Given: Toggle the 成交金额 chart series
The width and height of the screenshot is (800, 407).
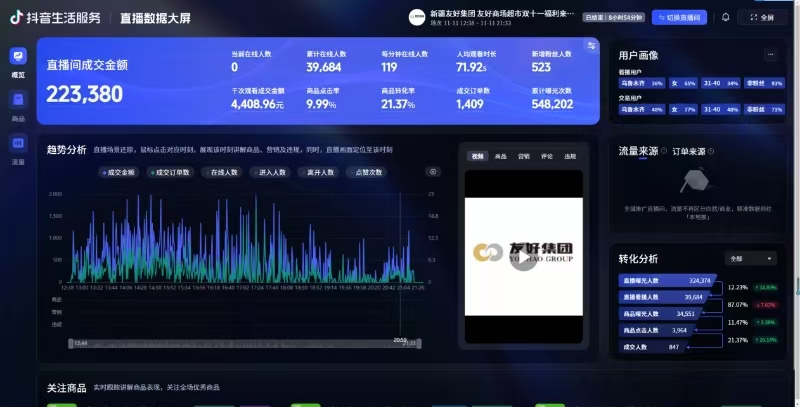Looking at the screenshot, I should (x=118, y=172).
